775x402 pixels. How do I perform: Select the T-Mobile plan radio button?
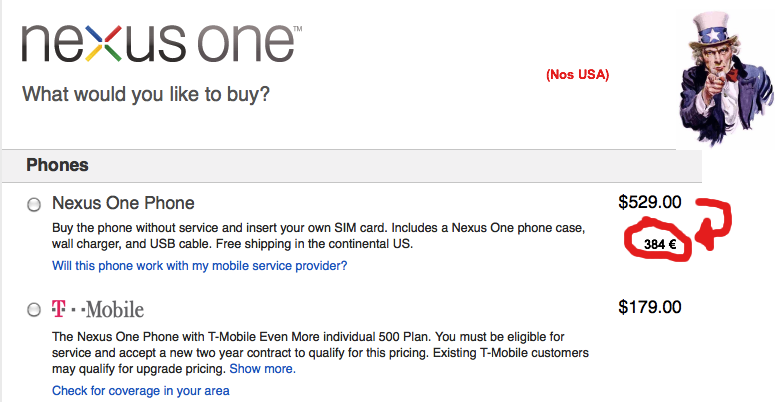point(34,309)
